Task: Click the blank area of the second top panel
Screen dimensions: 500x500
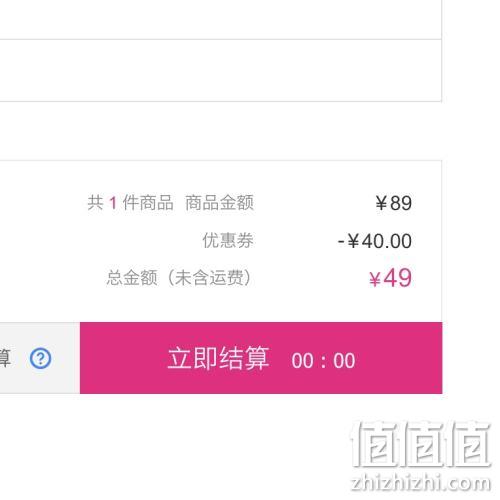Action: [x=221, y=70]
